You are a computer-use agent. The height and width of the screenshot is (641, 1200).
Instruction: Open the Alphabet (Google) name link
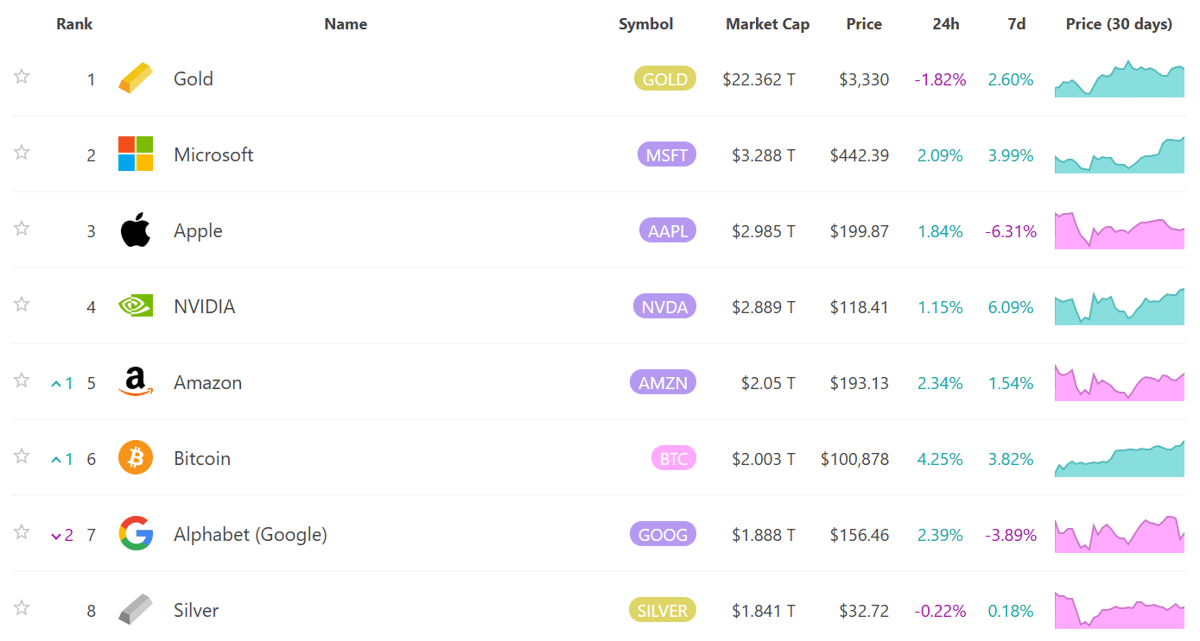click(250, 534)
